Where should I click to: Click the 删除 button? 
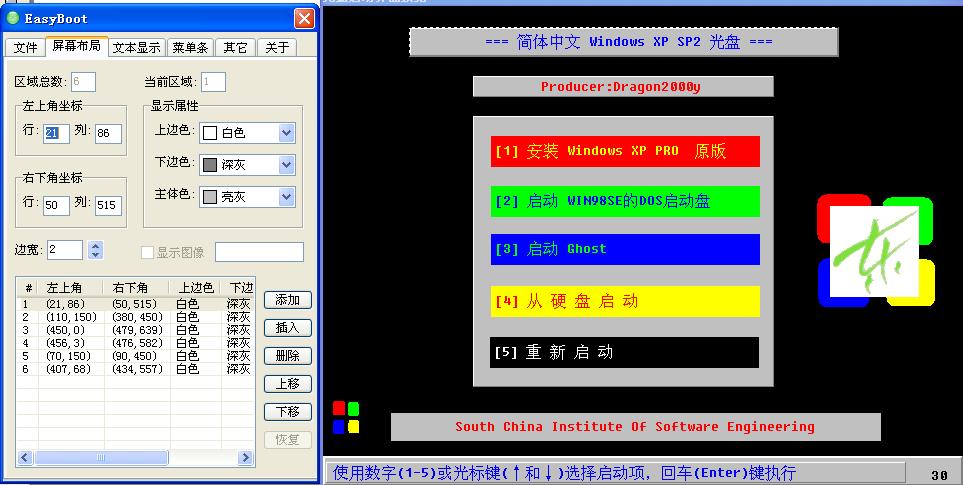287,355
